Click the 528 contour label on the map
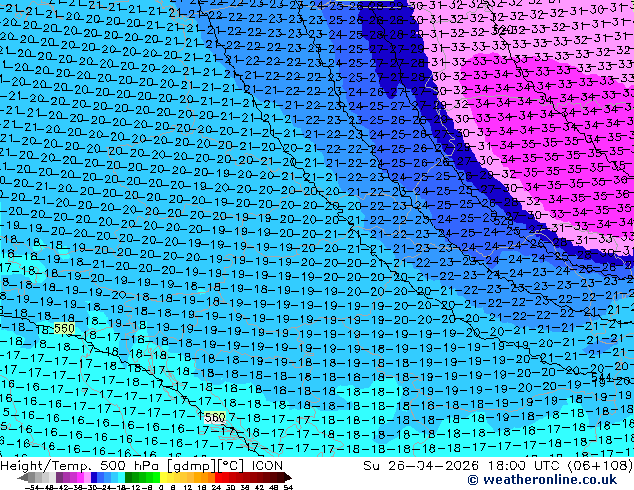Image resolution: width=634 pixels, height=490 pixels. click(x=503, y=221)
